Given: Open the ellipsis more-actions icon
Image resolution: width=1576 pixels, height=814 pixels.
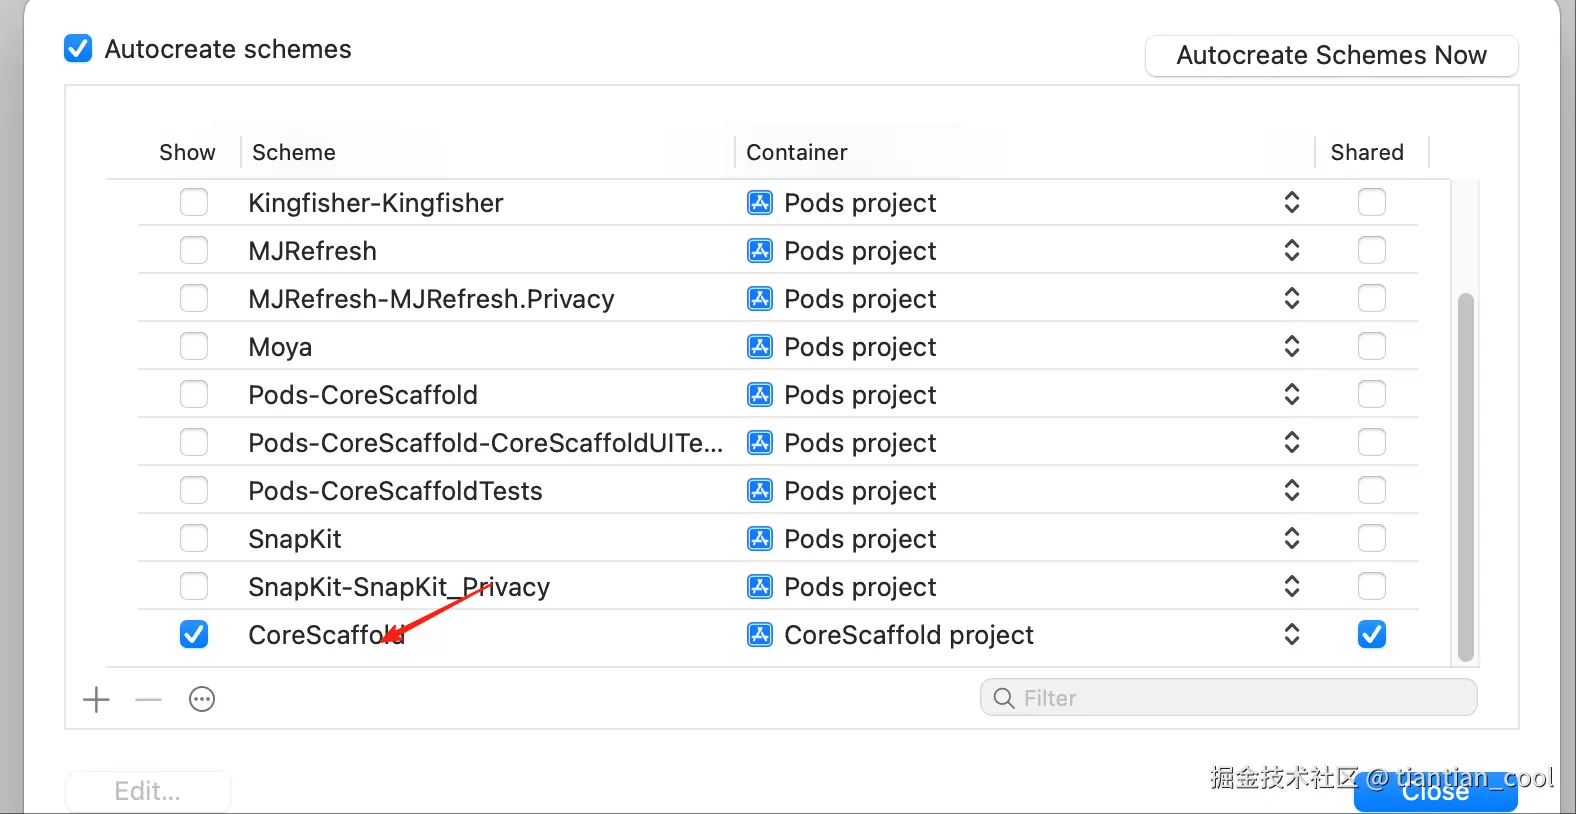Looking at the screenshot, I should coord(202,699).
